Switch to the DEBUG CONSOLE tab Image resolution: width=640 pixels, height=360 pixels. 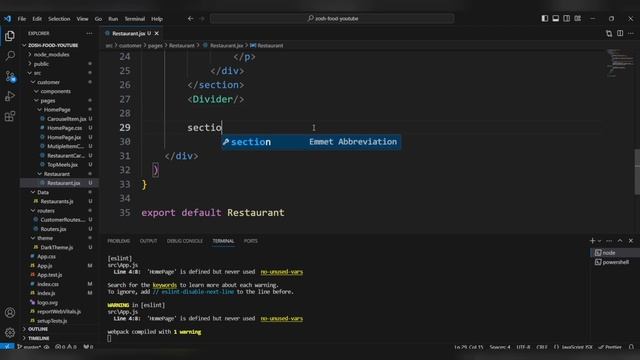184,241
